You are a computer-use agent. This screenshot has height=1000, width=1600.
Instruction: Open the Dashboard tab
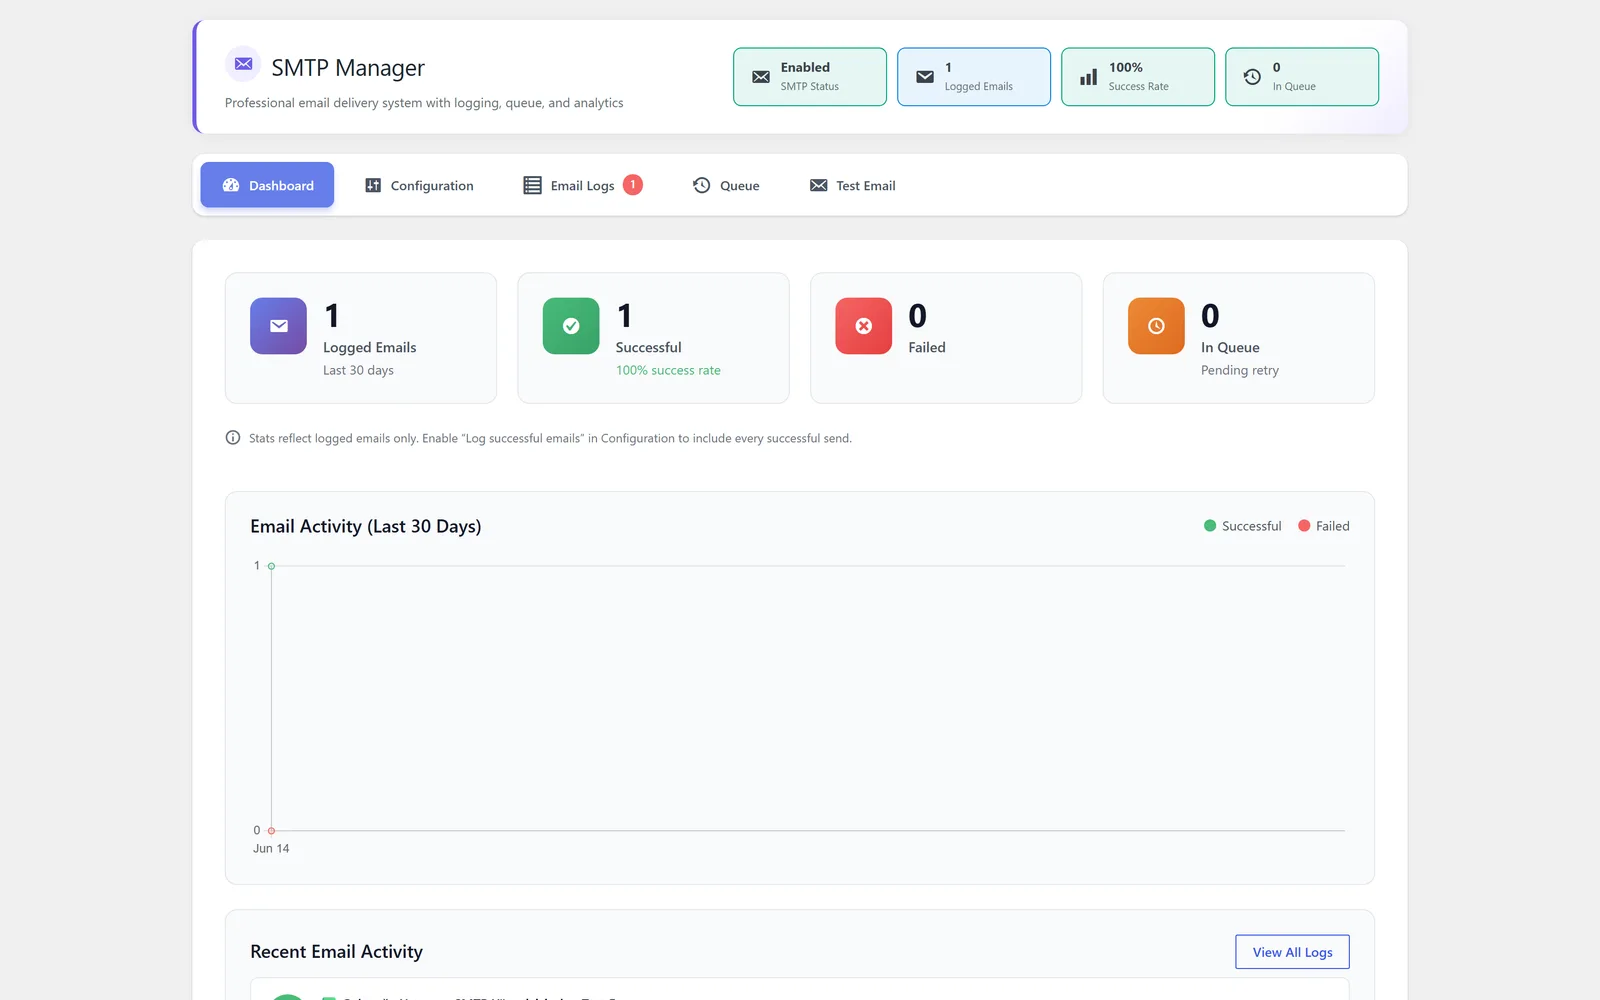tap(267, 185)
